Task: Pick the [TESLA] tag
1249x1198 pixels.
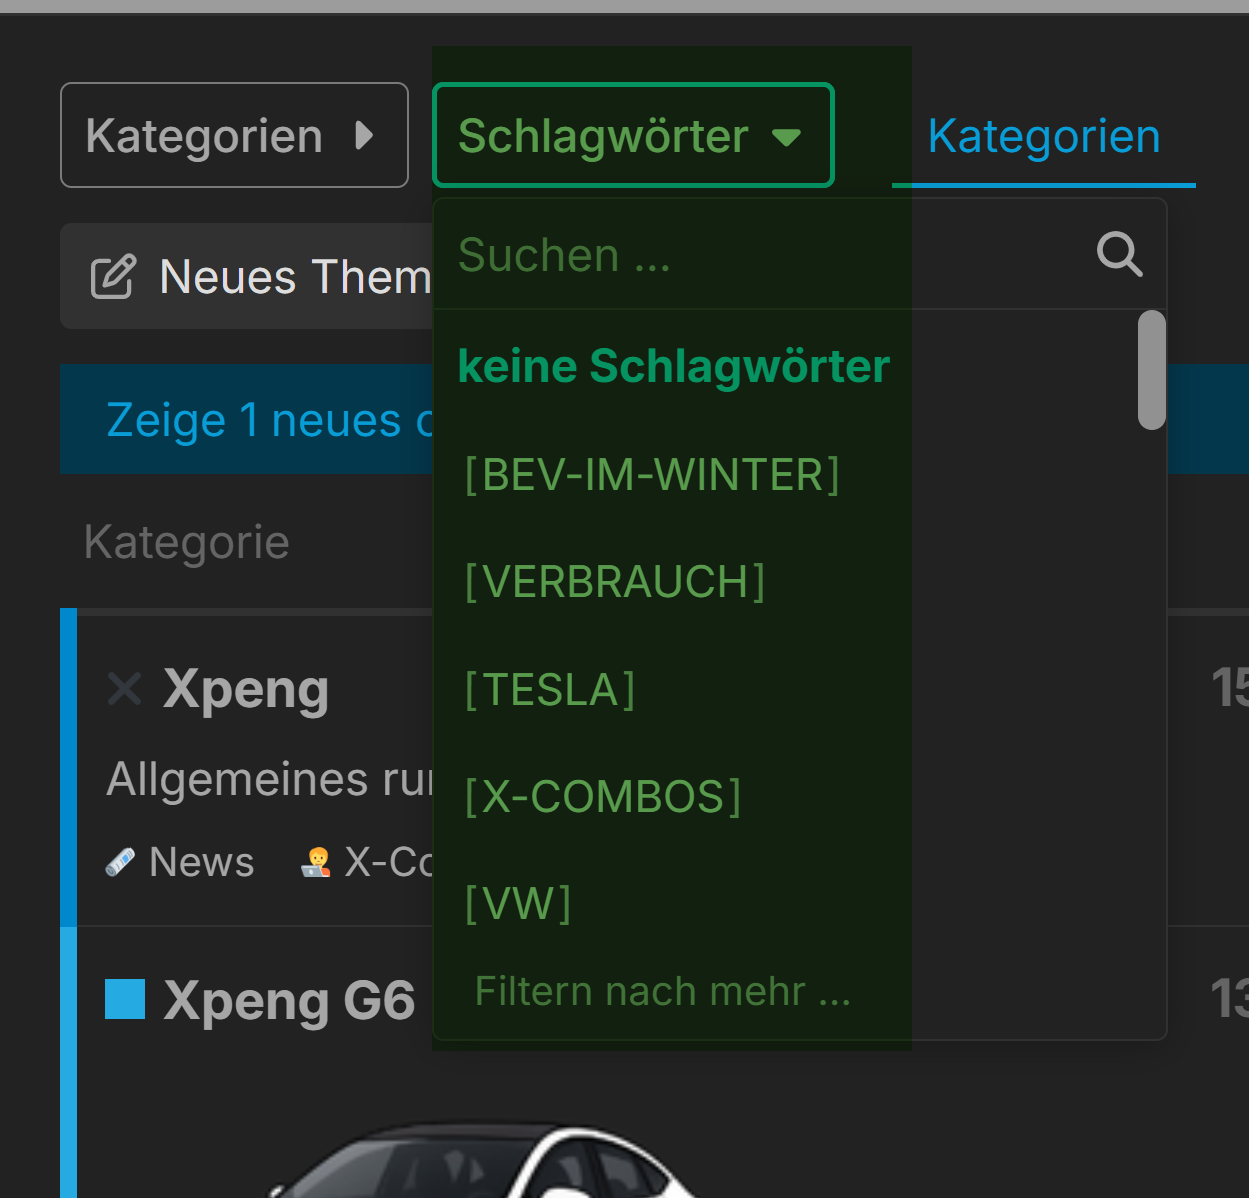Action: [x=550, y=690]
